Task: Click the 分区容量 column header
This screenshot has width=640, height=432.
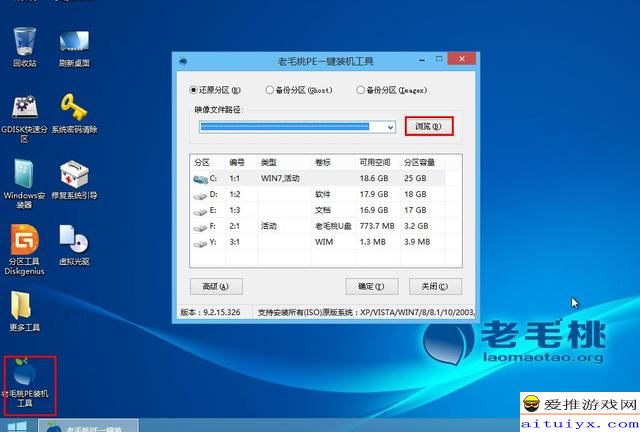Action: pyautogui.click(x=419, y=163)
